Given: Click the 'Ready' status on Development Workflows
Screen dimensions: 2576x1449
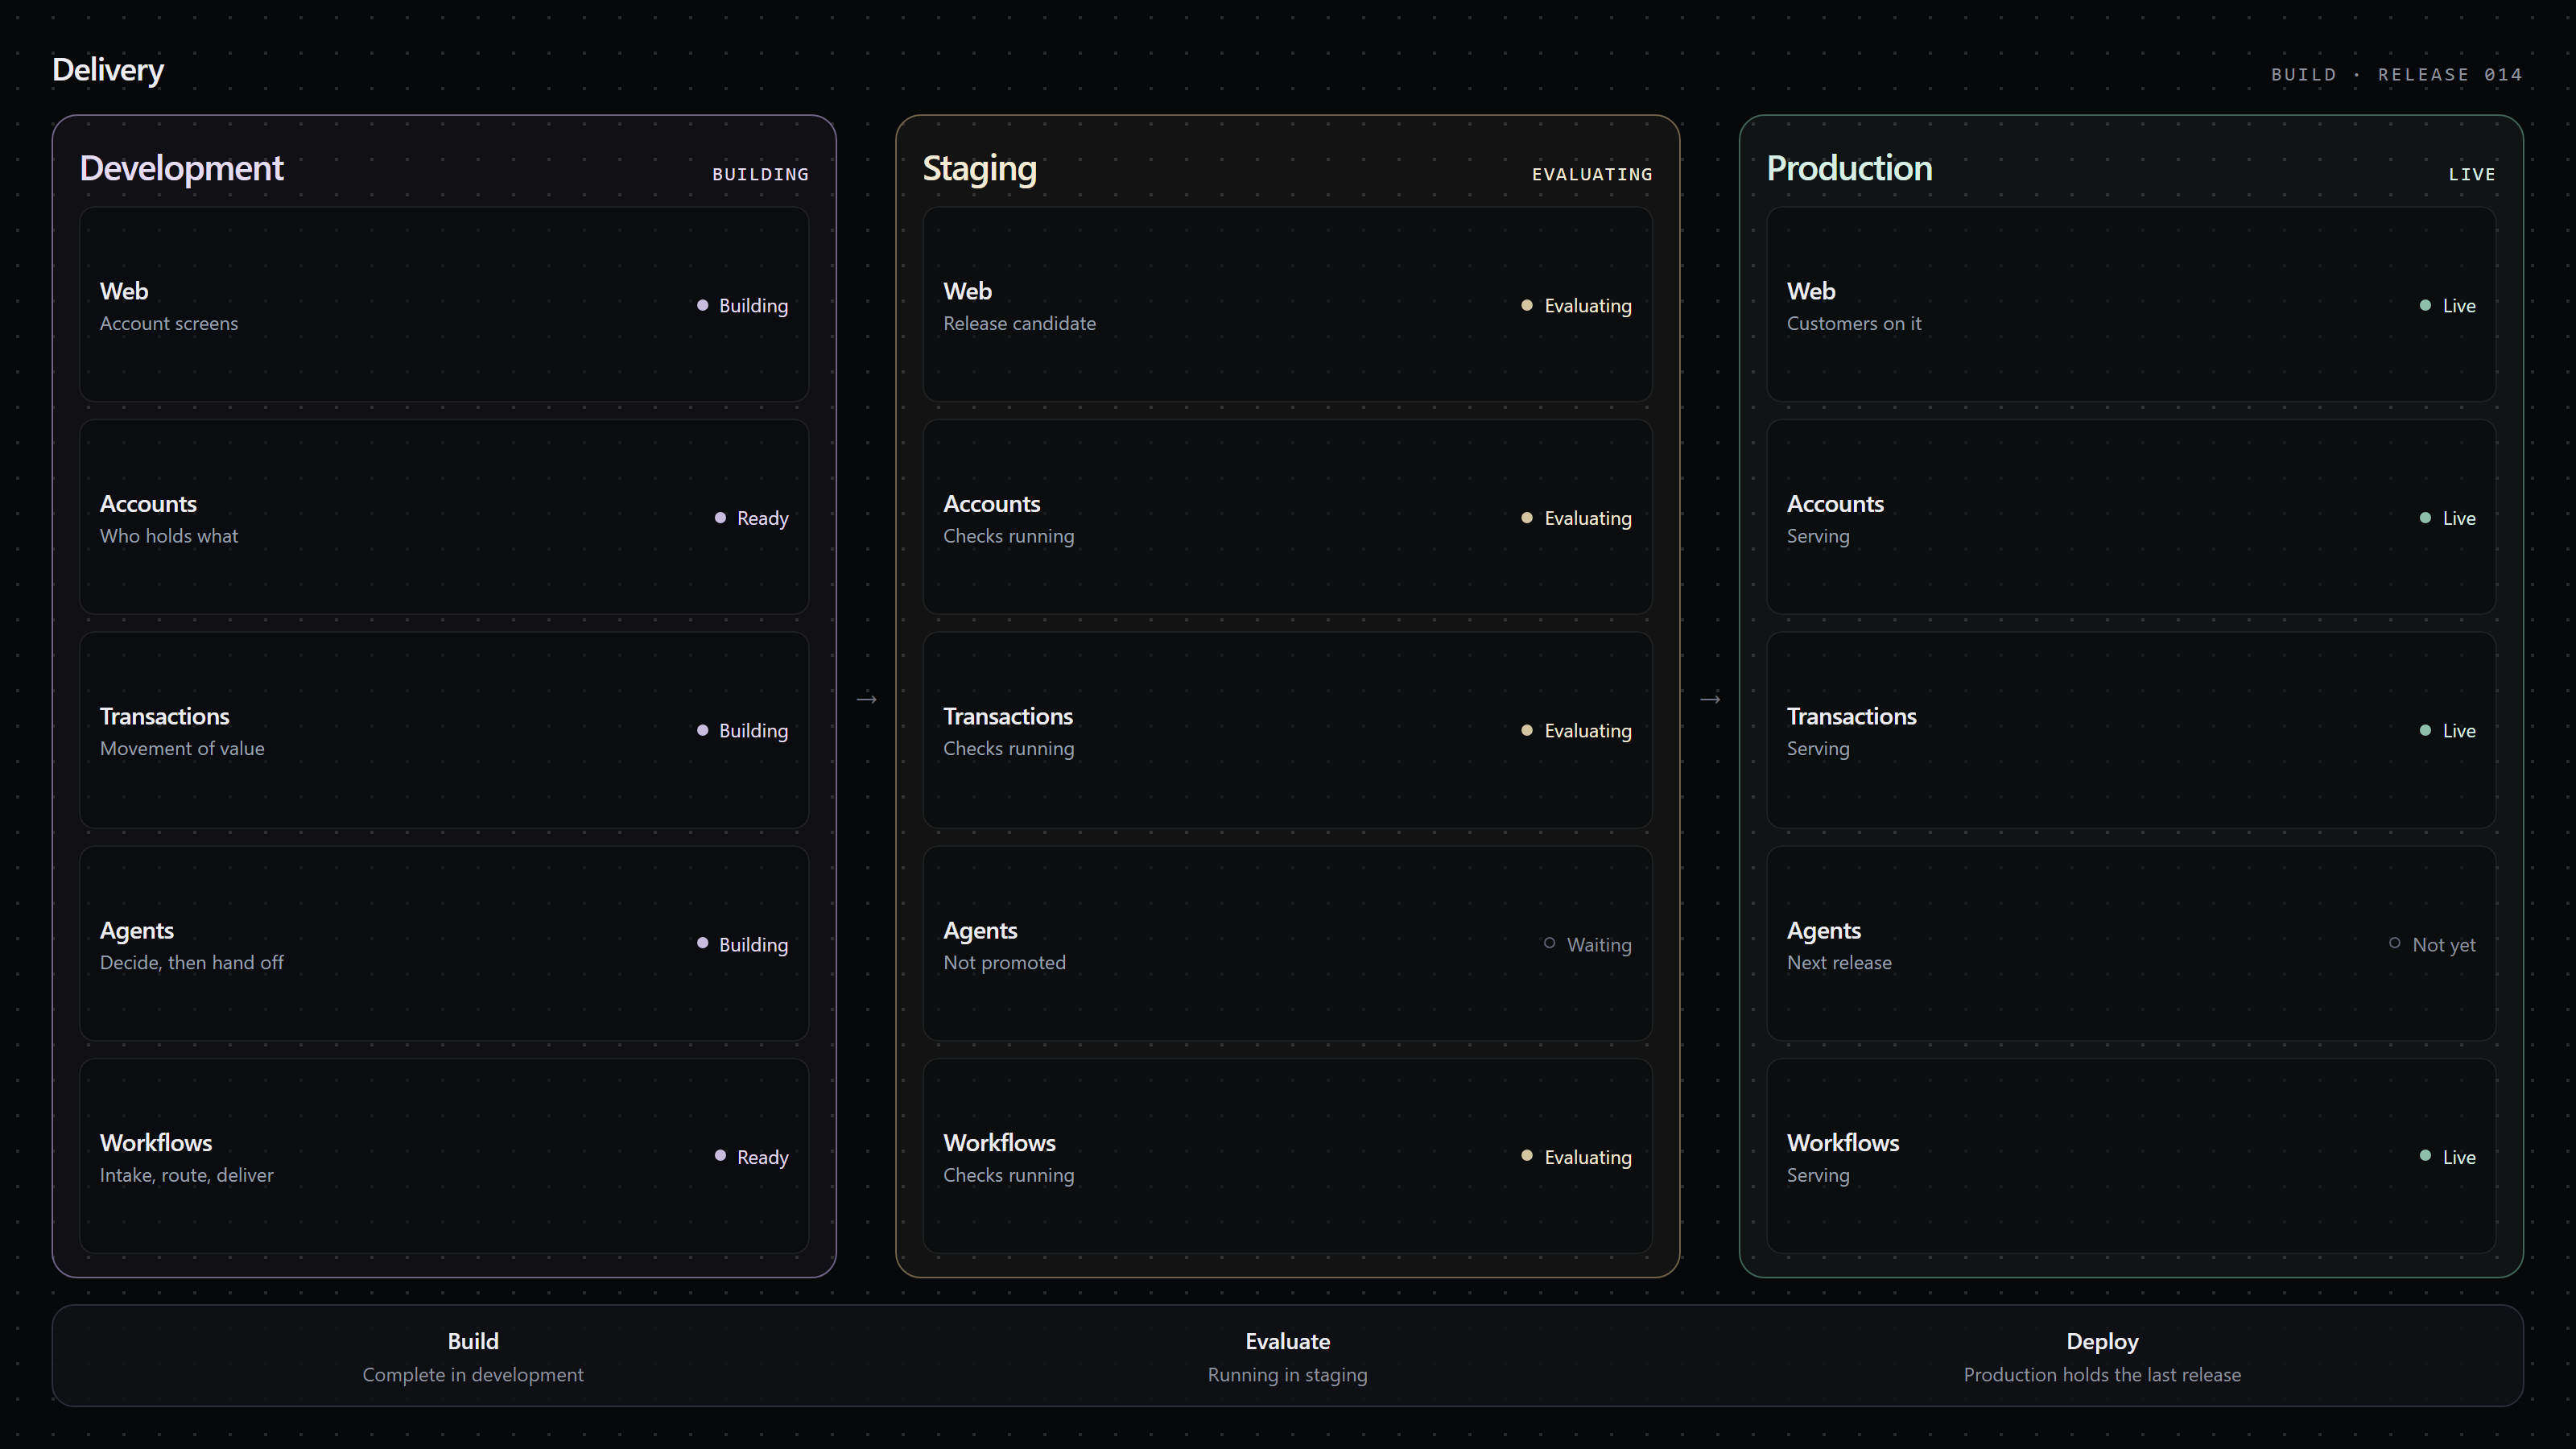Looking at the screenshot, I should (x=752, y=1157).
